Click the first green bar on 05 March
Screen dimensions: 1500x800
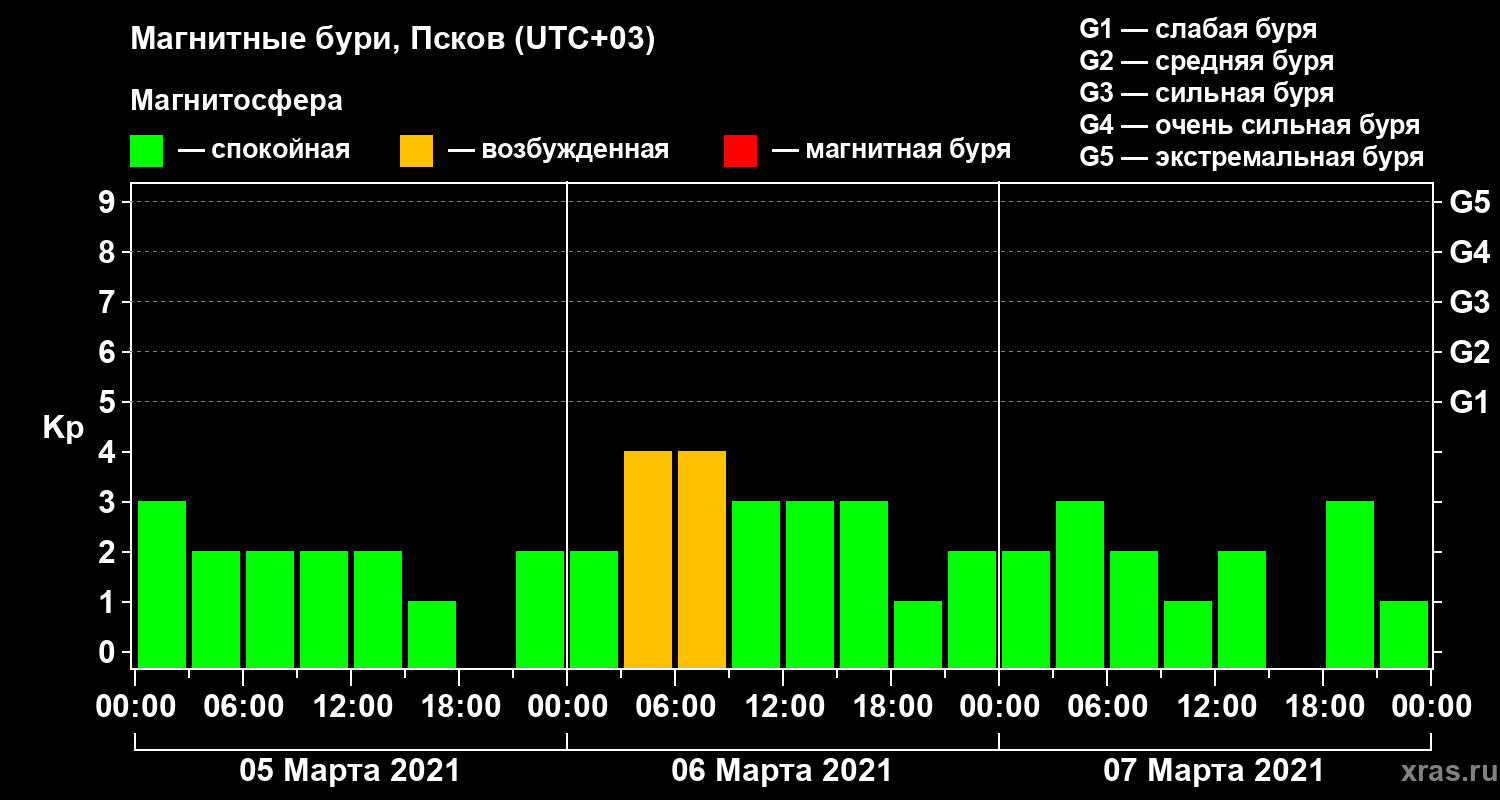click(162, 584)
